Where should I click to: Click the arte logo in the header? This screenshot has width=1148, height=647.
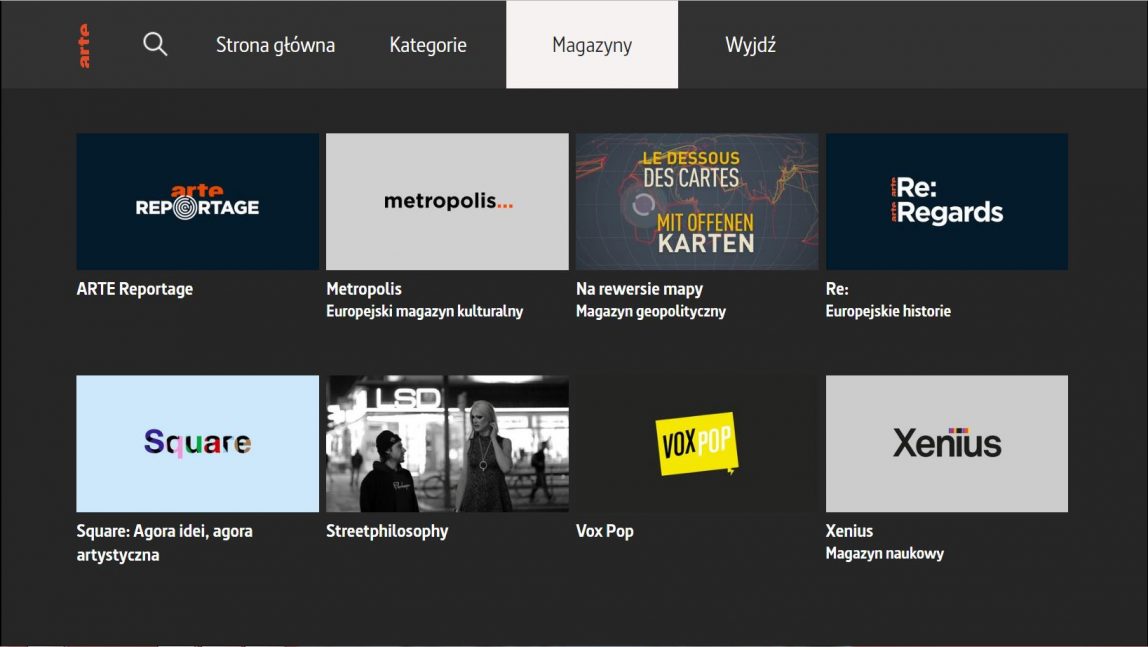tap(84, 45)
